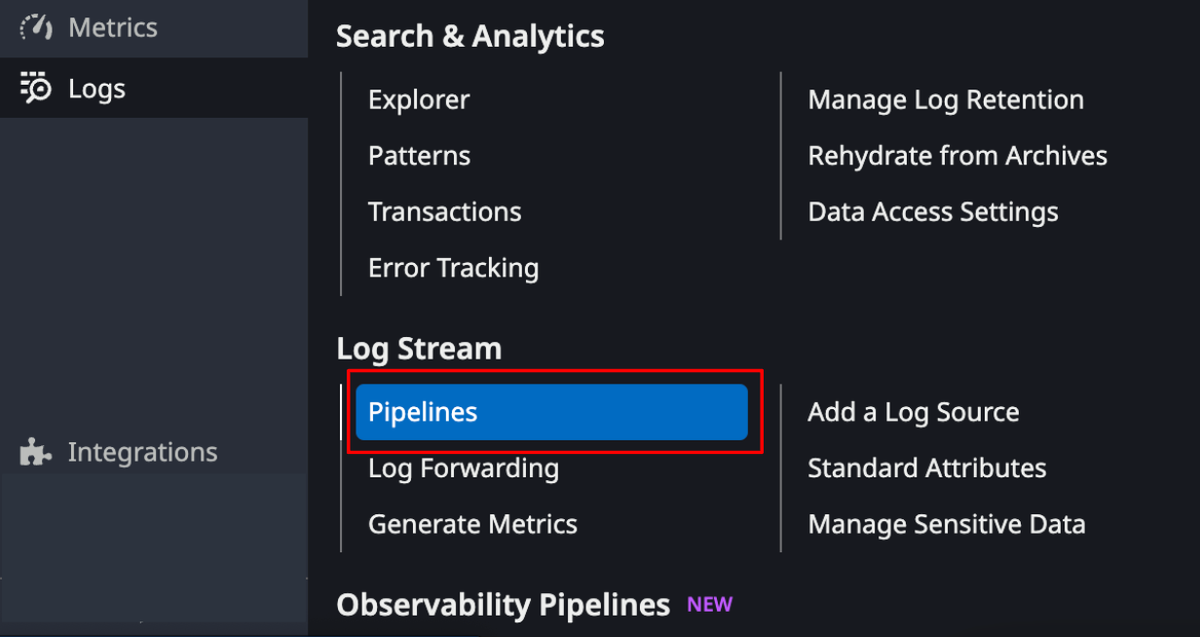
Task: Select the Logs magnifying glass icon
Action: (33, 88)
